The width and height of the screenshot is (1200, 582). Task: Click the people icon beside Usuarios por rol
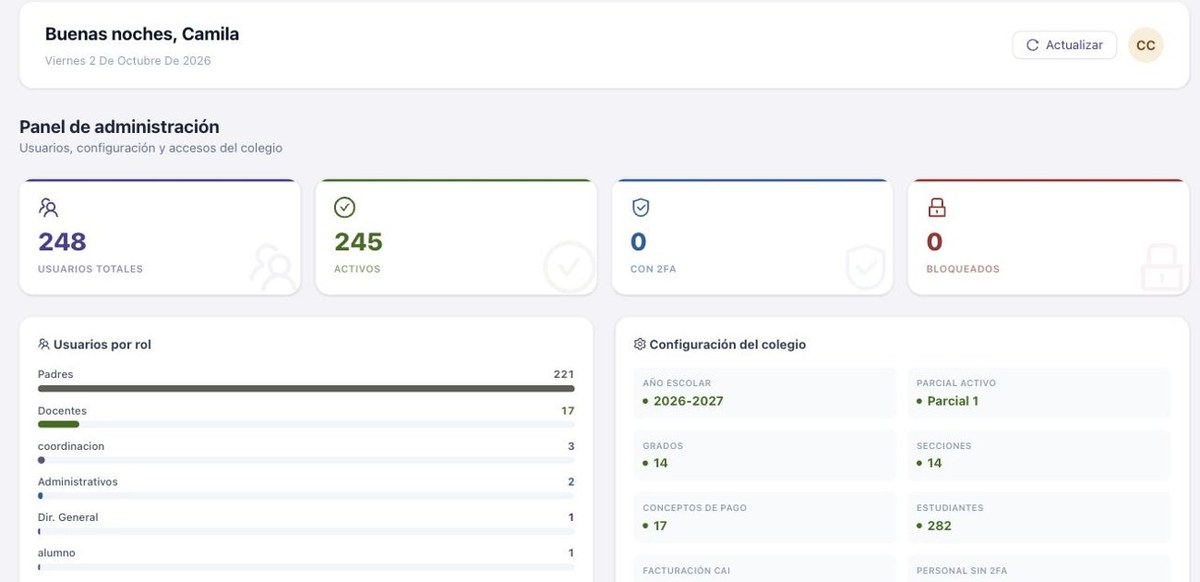[x=43, y=344]
